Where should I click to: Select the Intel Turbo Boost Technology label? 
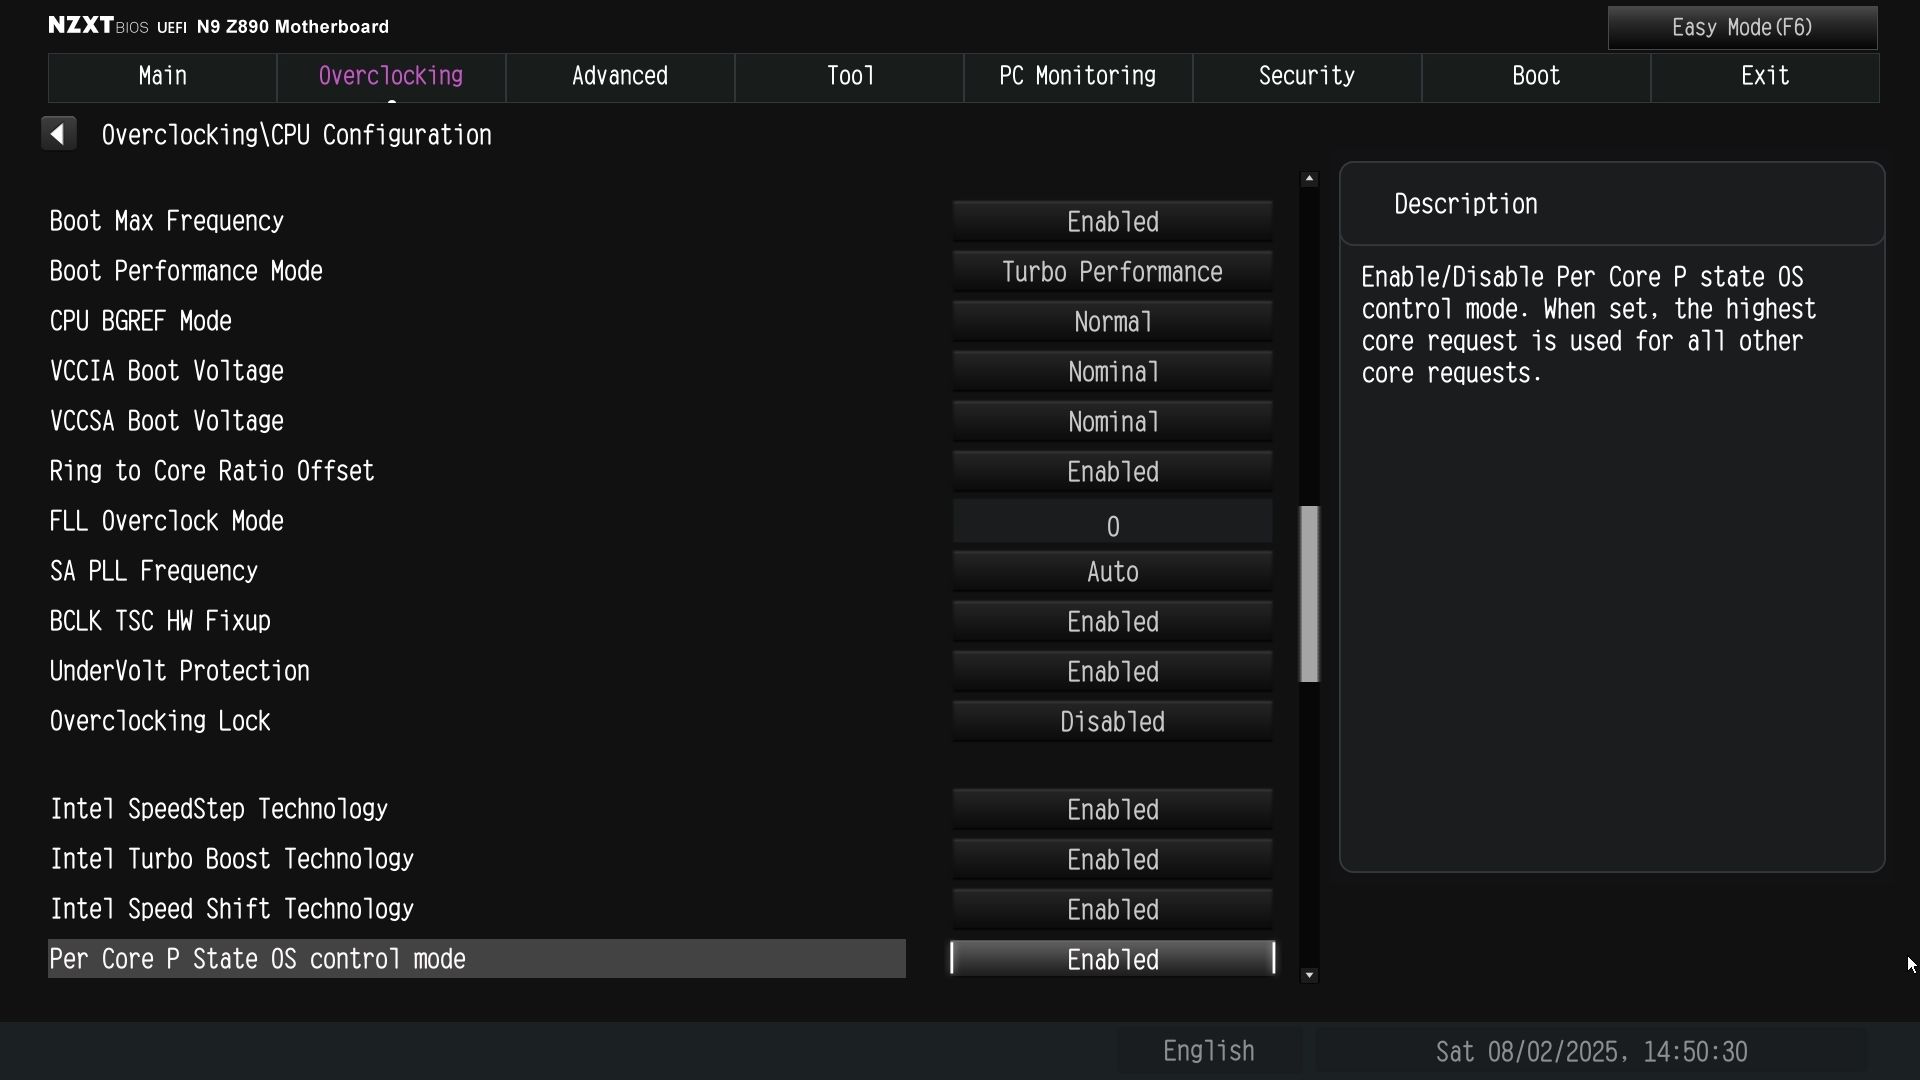232,859
